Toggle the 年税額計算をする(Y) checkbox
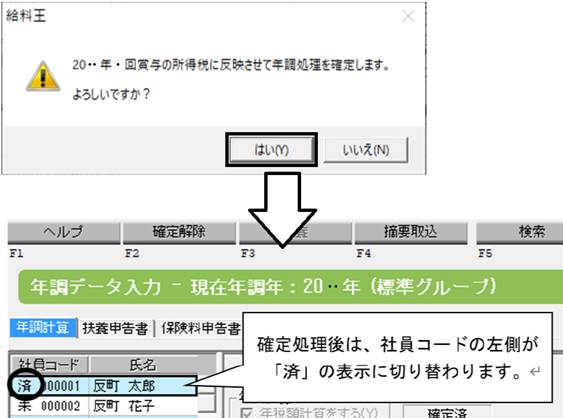The image size is (563, 418). coord(247,413)
